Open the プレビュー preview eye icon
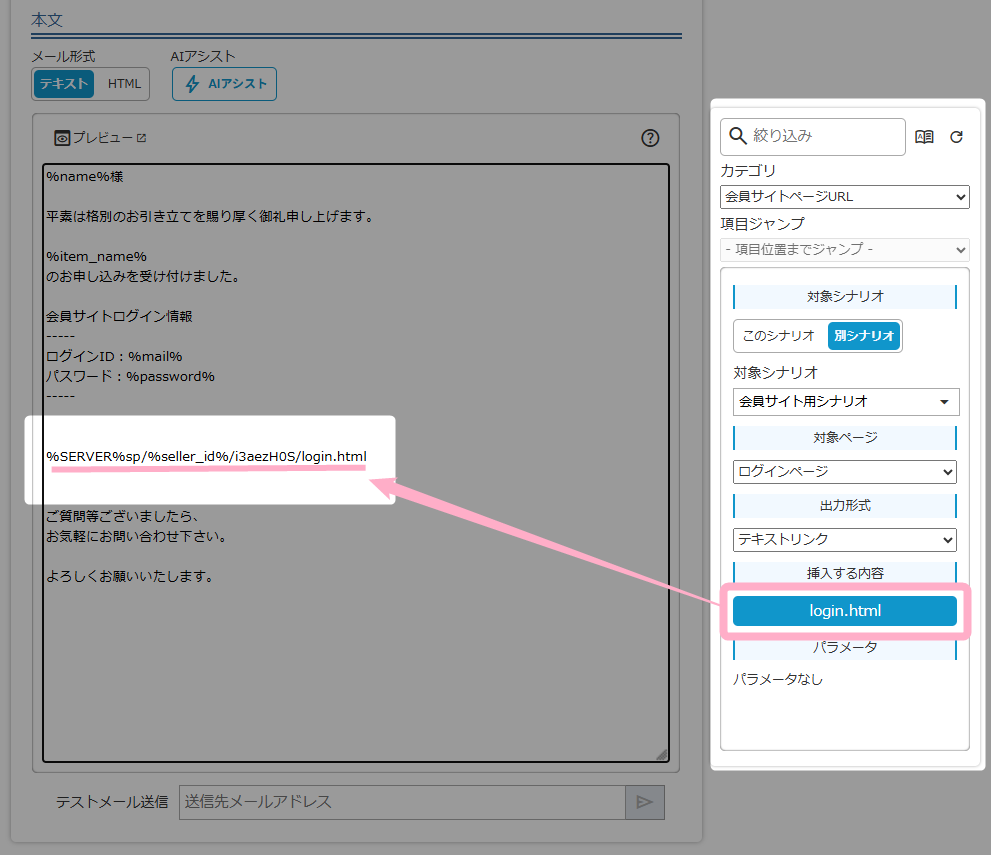Image resolution: width=991 pixels, height=855 pixels. [x=62, y=138]
